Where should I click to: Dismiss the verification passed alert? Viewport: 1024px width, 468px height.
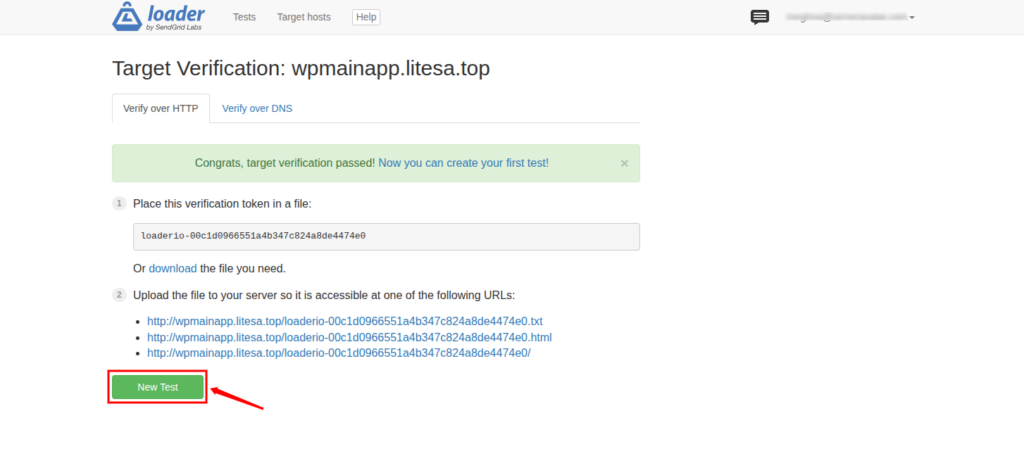pos(624,163)
